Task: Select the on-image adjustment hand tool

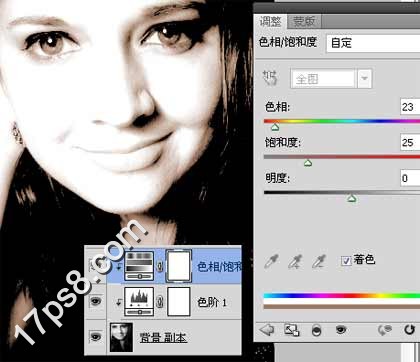Action: coord(270,79)
